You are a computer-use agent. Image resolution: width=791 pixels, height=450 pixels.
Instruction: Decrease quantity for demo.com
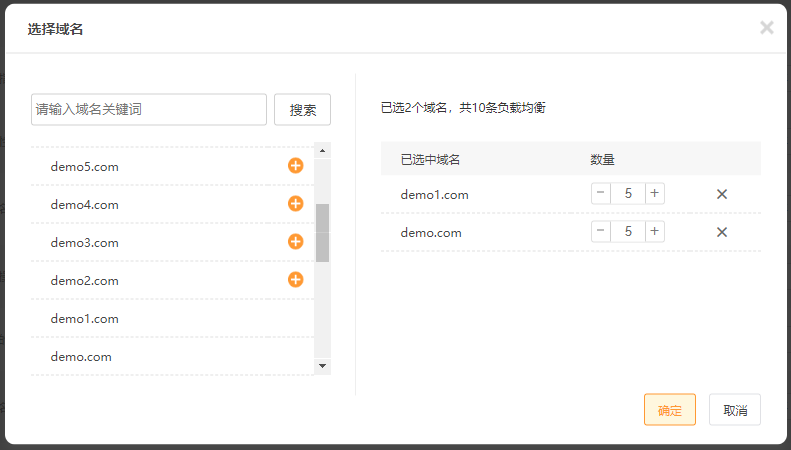(601, 232)
